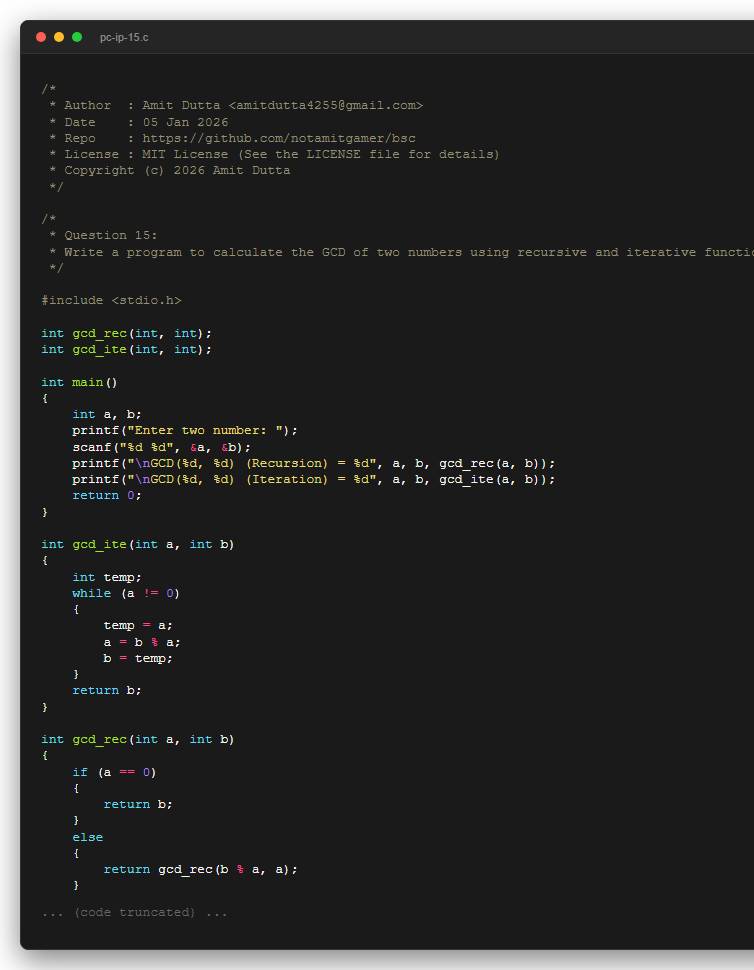Click the printf line with '(Iteration)'
This screenshot has height=970, width=754.
(x=314, y=479)
